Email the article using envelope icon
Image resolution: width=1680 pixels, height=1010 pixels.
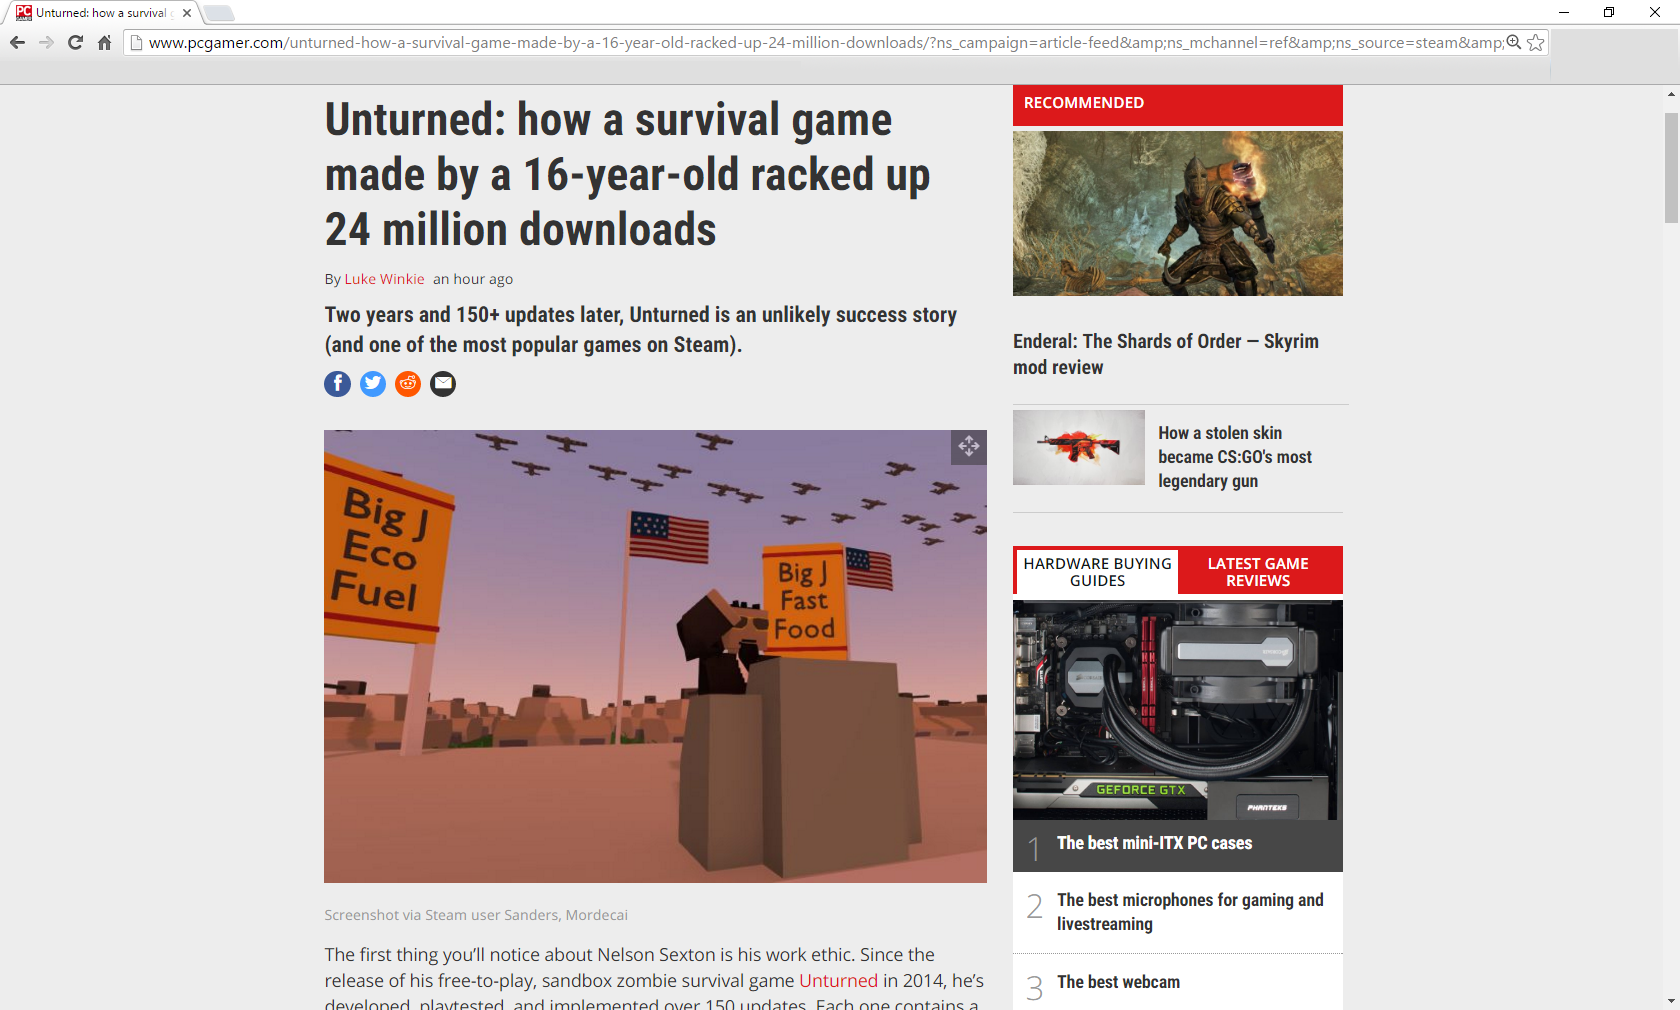(x=443, y=384)
